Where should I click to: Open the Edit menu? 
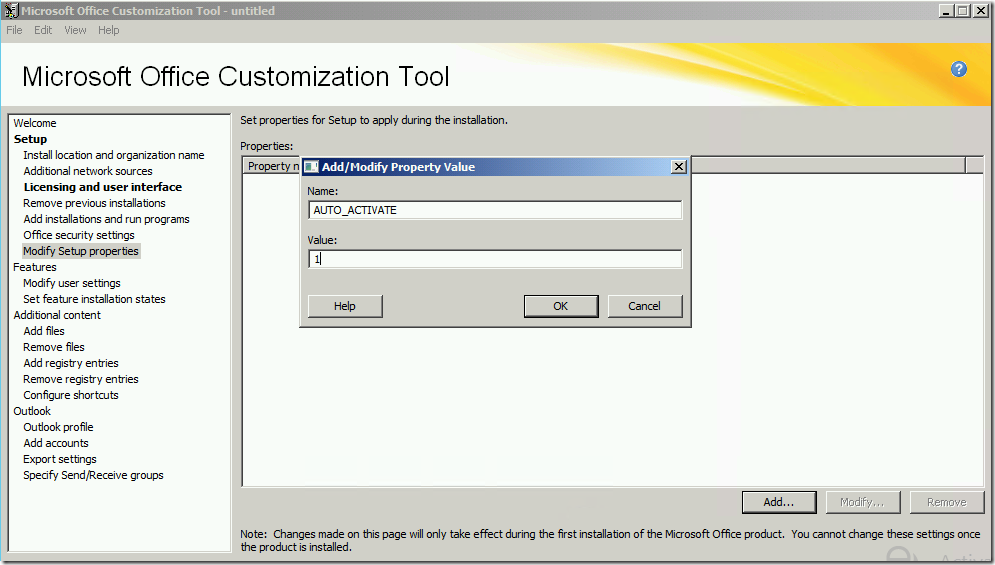[43, 30]
